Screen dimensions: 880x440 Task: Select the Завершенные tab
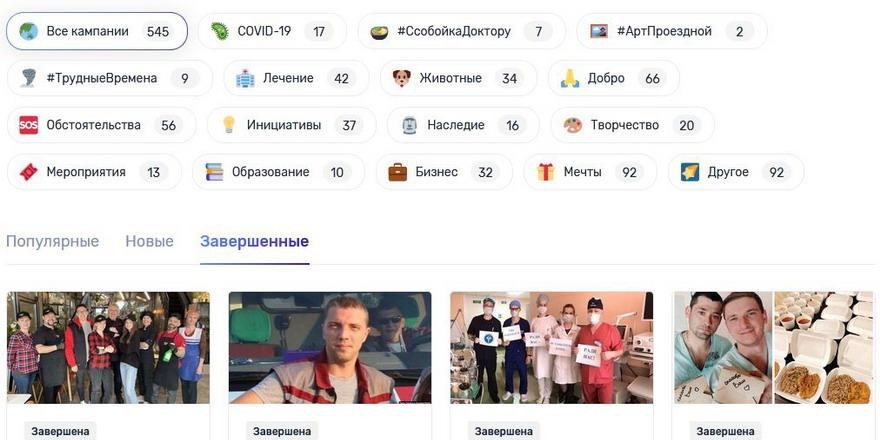[x=254, y=242]
